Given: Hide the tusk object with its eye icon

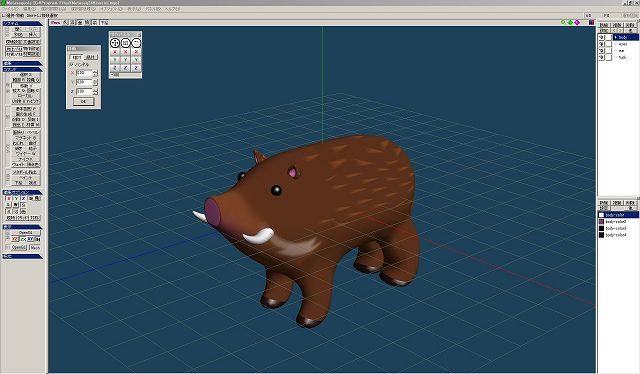Looking at the screenshot, I should [x=602, y=58].
